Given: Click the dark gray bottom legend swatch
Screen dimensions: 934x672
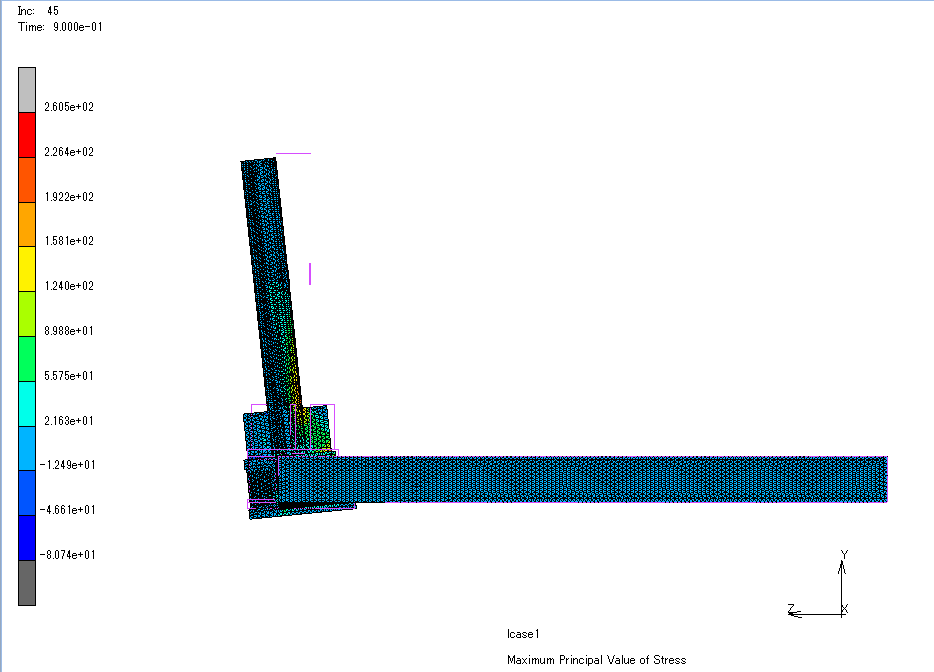Looking at the screenshot, I should point(27,583).
